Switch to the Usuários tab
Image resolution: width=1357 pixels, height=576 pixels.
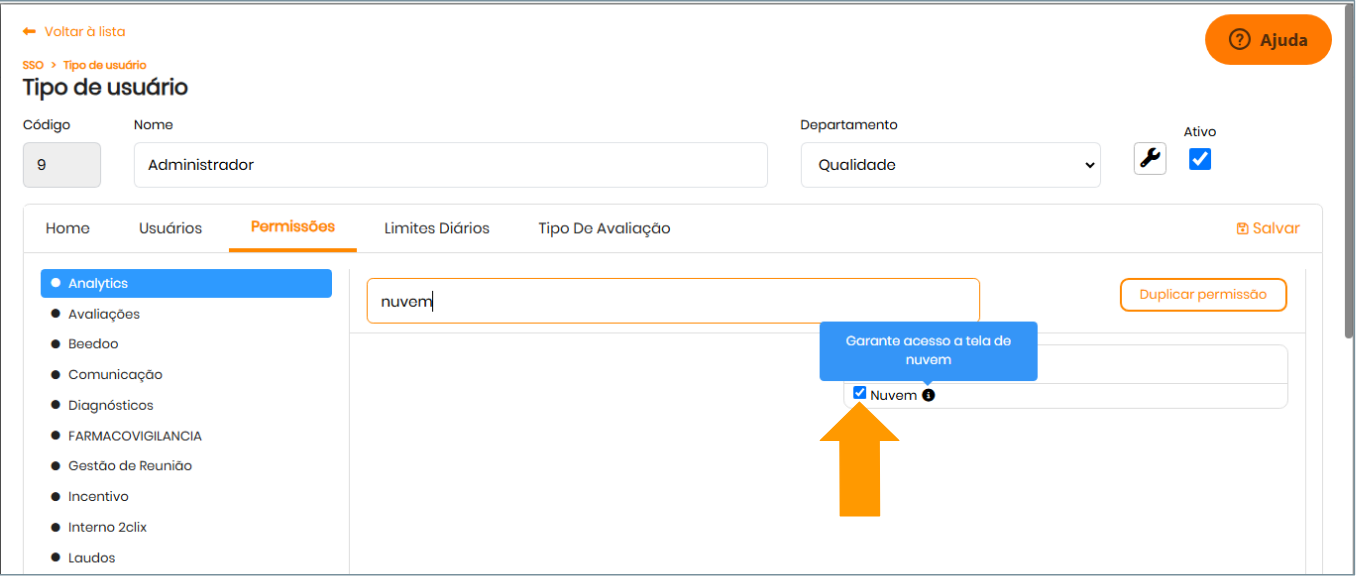170,228
